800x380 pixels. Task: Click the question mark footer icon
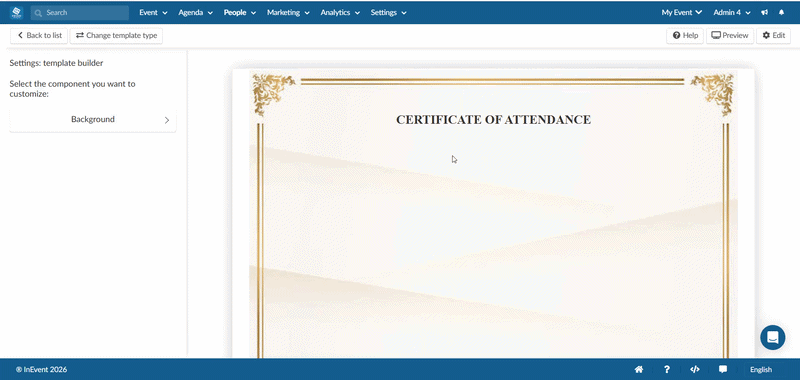666,369
